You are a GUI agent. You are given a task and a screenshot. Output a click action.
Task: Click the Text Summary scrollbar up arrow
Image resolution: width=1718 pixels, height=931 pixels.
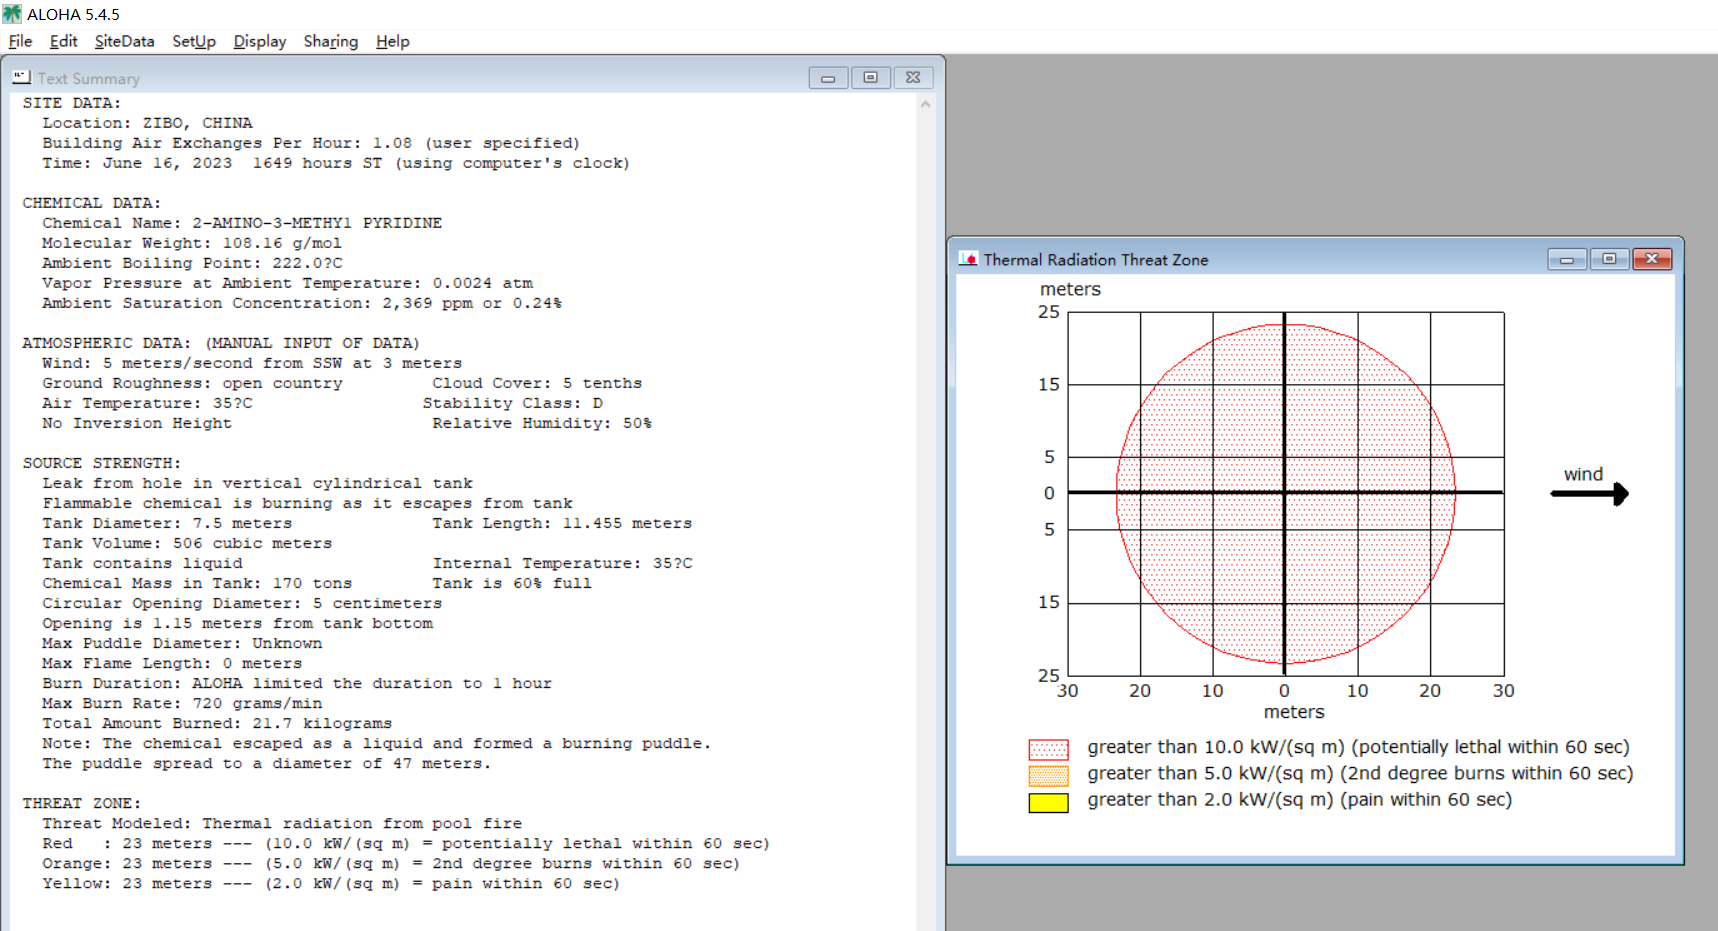coord(925,104)
